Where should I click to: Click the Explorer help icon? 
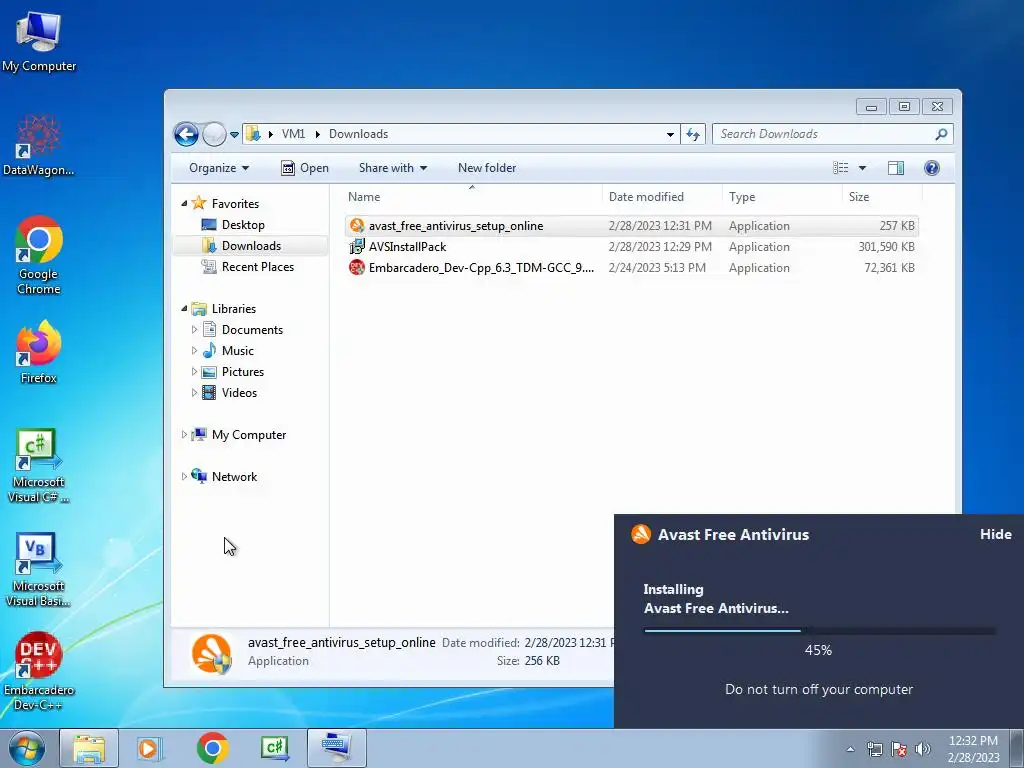[x=932, y=168]
